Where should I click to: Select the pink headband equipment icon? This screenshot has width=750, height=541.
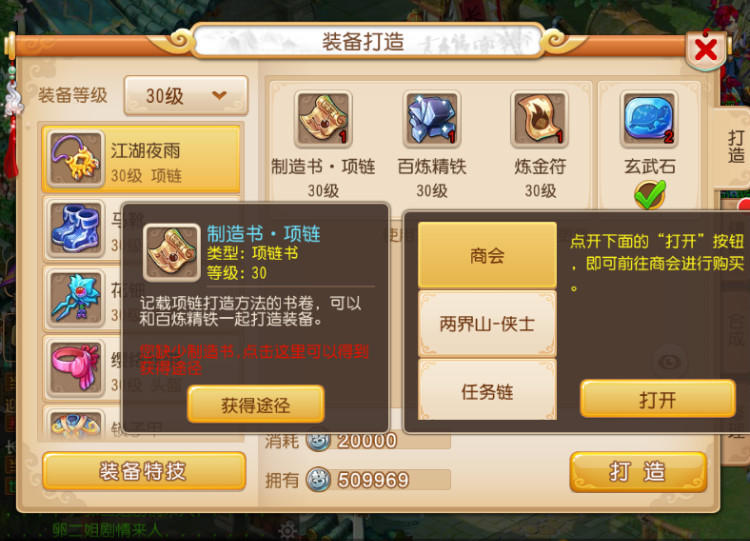76,368
